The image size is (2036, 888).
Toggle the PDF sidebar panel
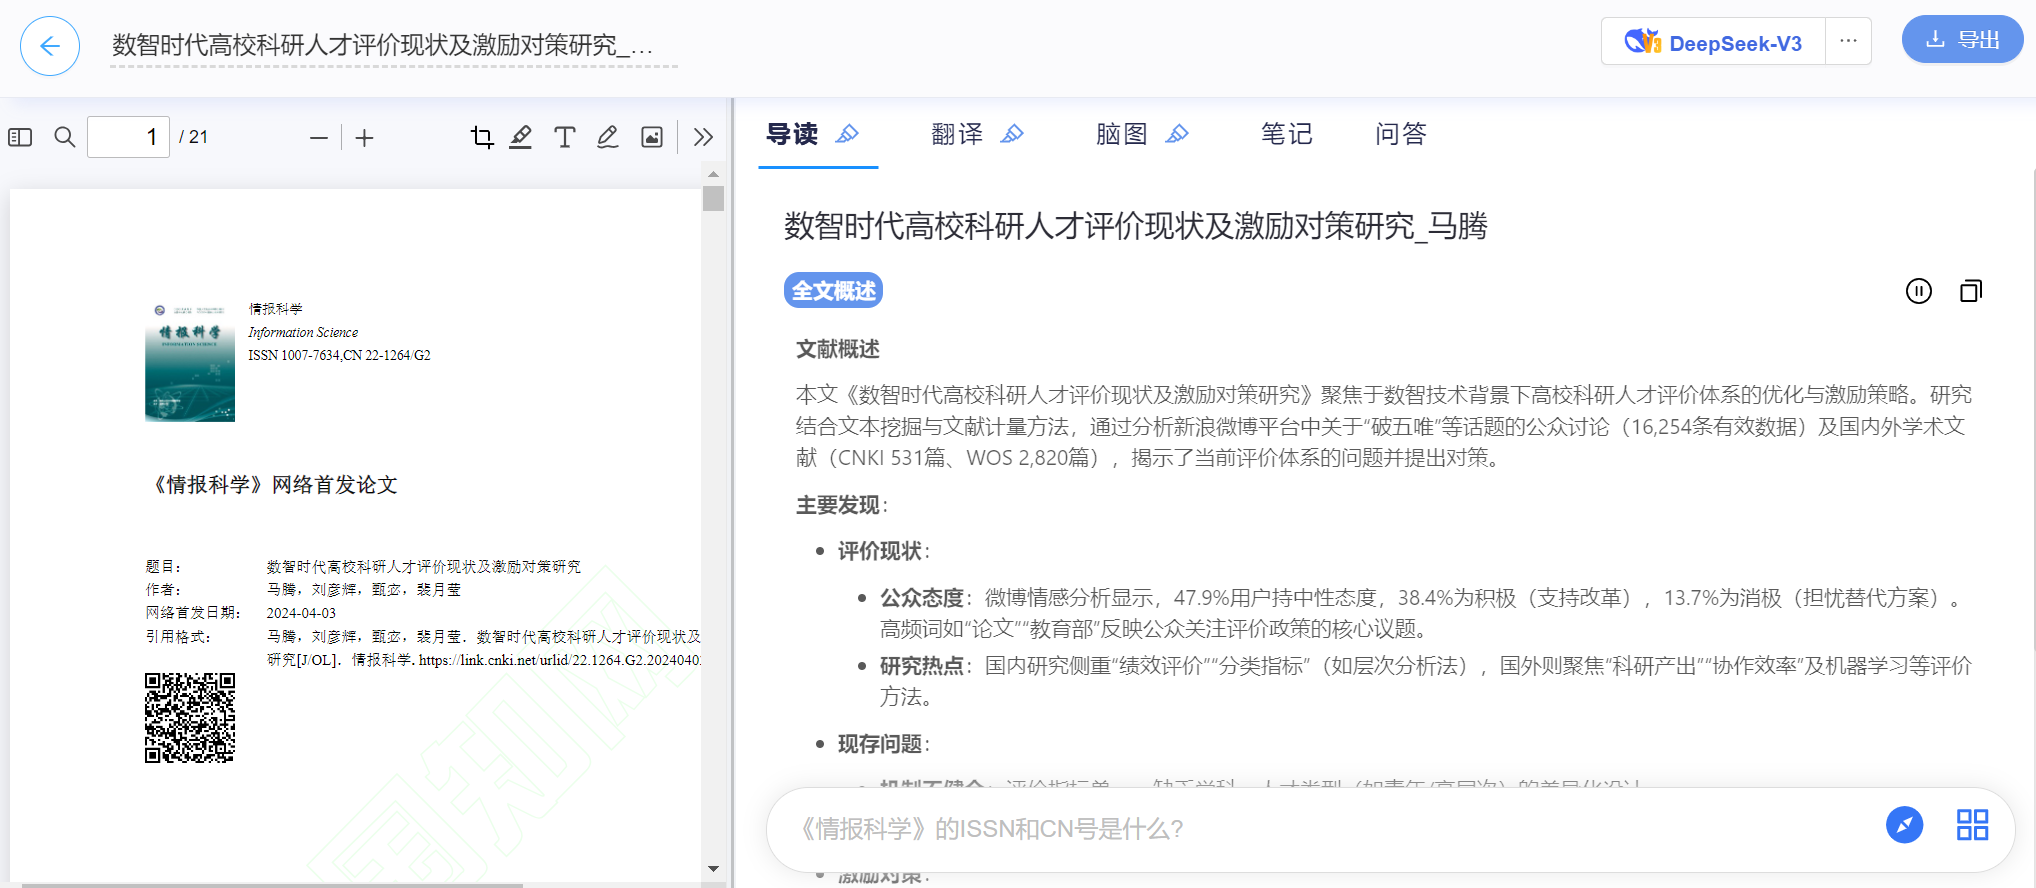pyautogui.click(x=20, y=137)
